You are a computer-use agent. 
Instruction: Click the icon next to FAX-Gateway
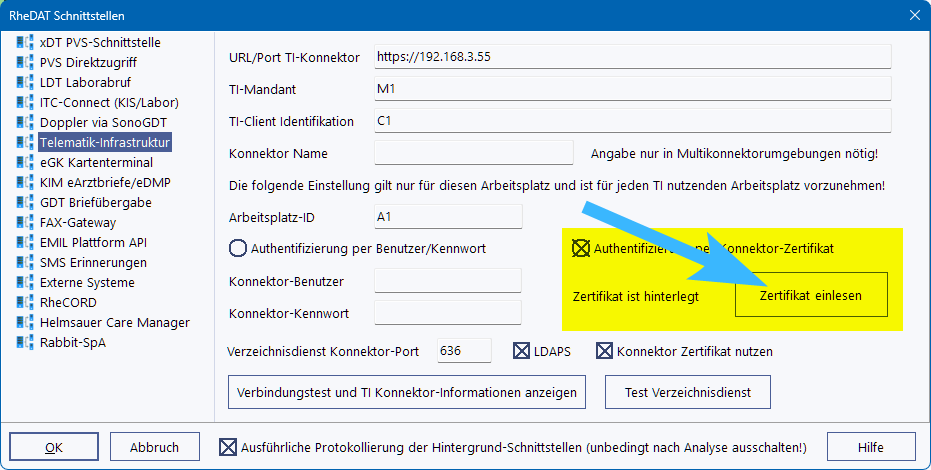[x=25, y=223]
